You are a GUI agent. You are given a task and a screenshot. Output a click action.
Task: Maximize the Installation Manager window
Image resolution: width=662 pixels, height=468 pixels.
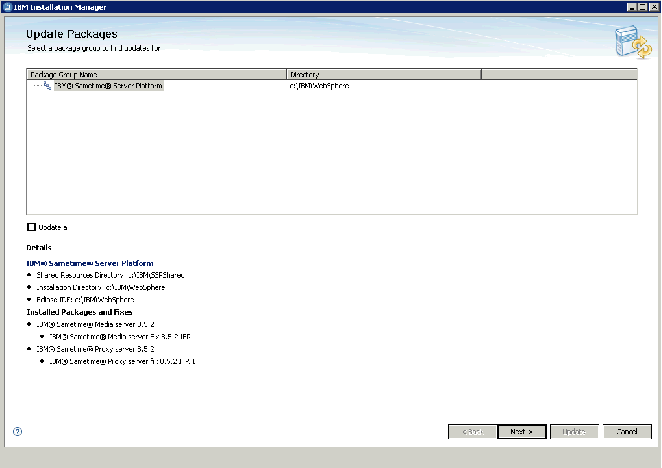point(640,6)
